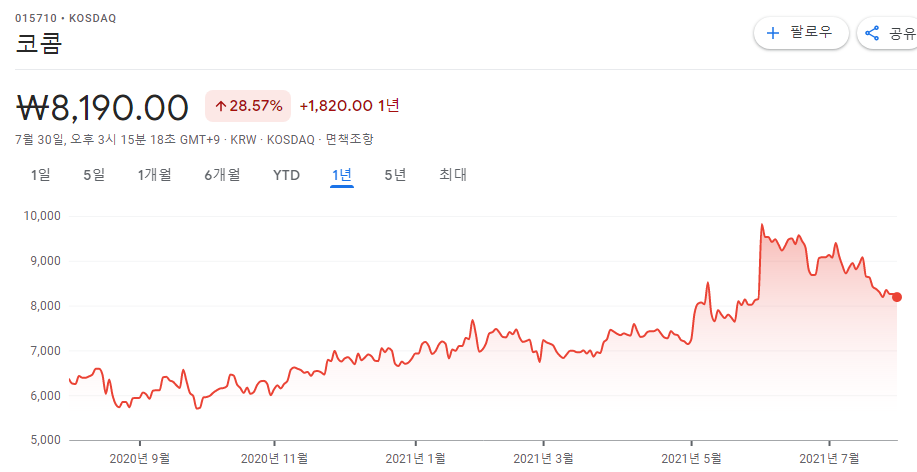Click the 2020년 9월 axis label

(x=140, y=458)
